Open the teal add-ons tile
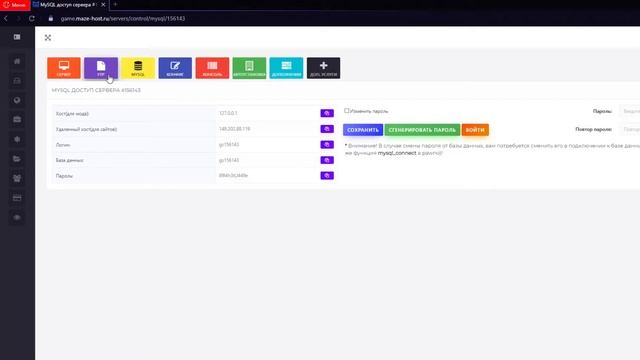Viewport: 640px width, 360px height. point(286,68)
